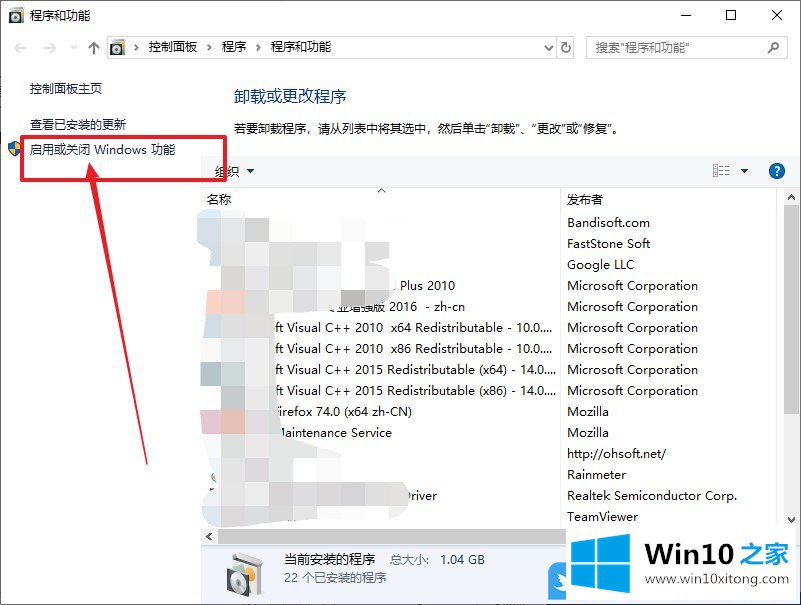Expand the view options dropdown arrow
Image resolution: width=801 pixels, height=605 pixels.
(744, 171)
